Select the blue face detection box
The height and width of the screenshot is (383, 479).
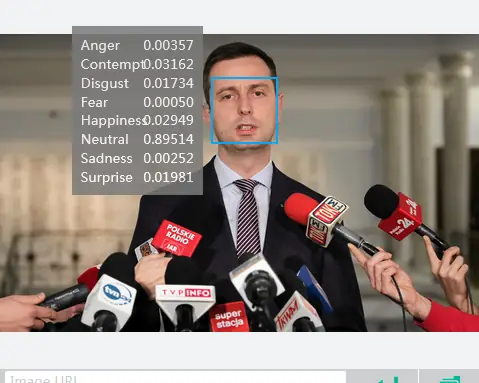point(244,110)
